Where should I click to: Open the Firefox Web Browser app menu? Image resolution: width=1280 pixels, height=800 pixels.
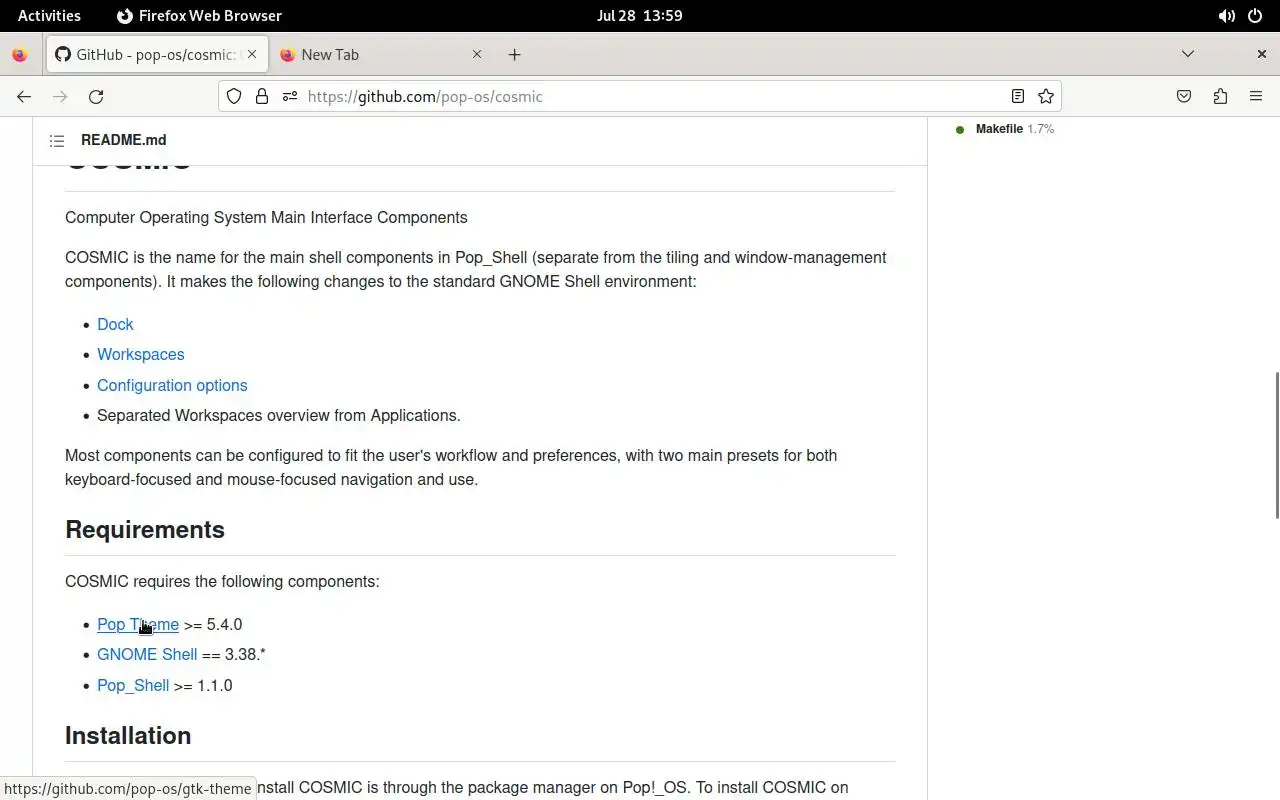click(x=199, y=16)
